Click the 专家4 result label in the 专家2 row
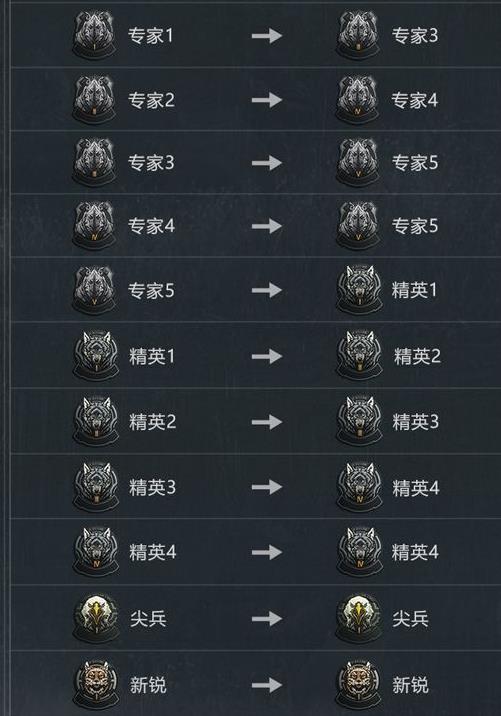This screenshot has height=716, width=501. [415, 100]
